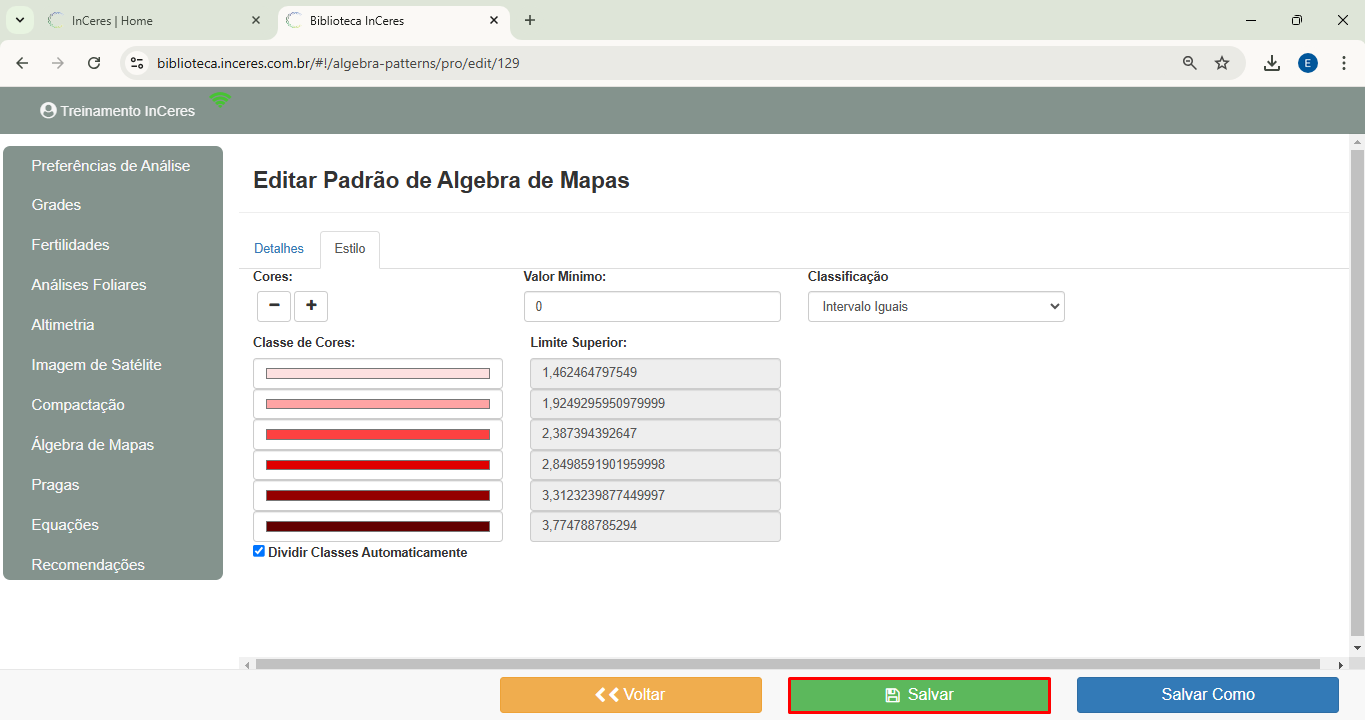
Task: Open Álgebra de Mapas in the sidebar
Action: pos(93,445)
